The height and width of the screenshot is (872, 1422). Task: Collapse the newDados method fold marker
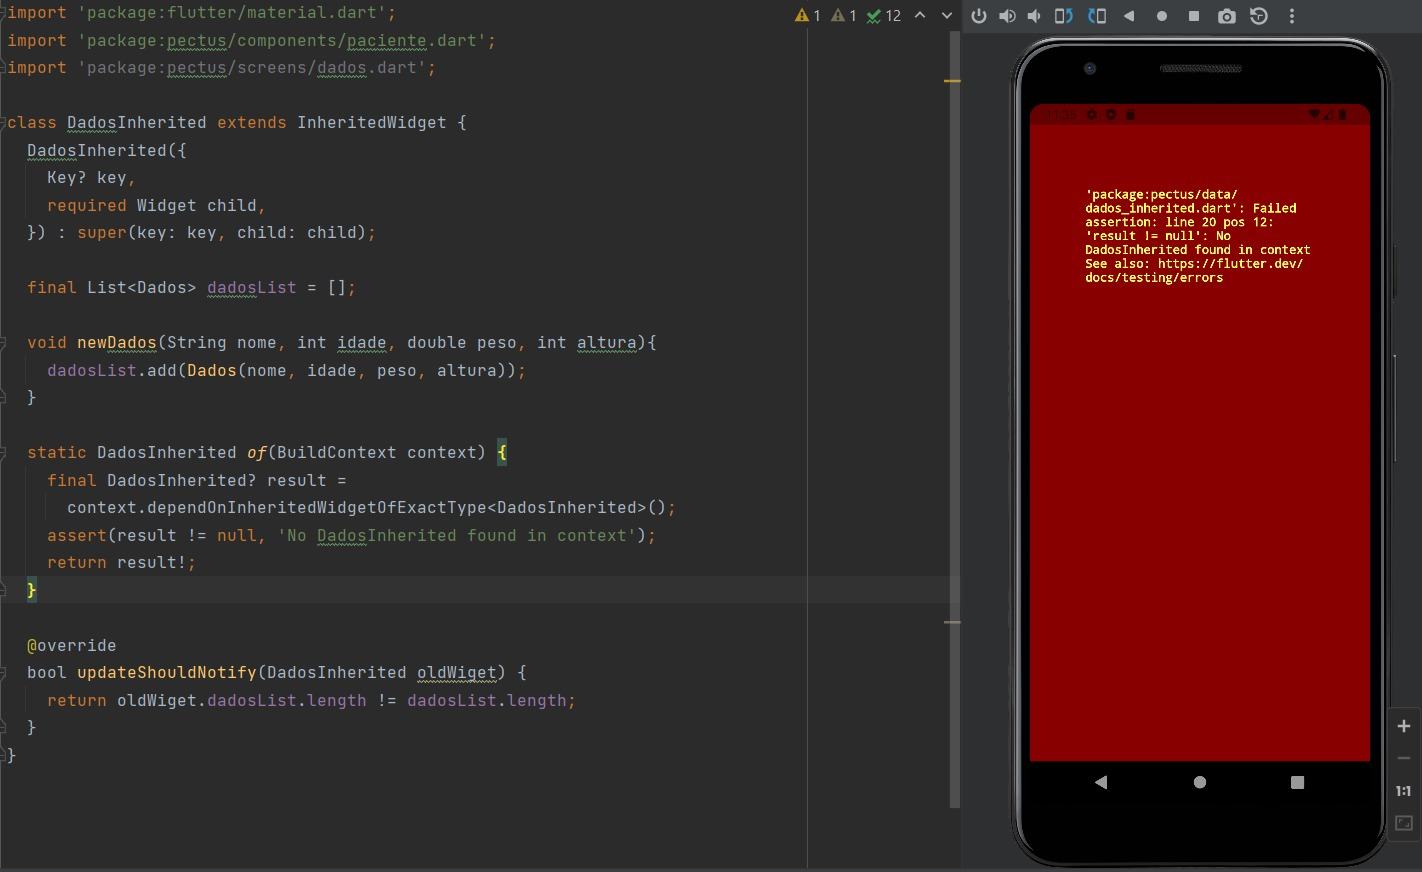pos(4,343)
